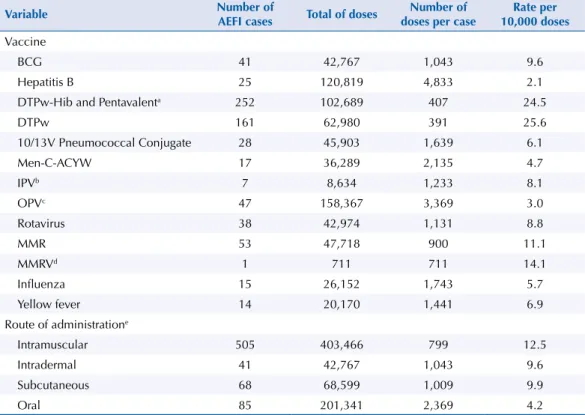
Task: Select MMR total doses '47,718'
Action: (x=342, y=244)
